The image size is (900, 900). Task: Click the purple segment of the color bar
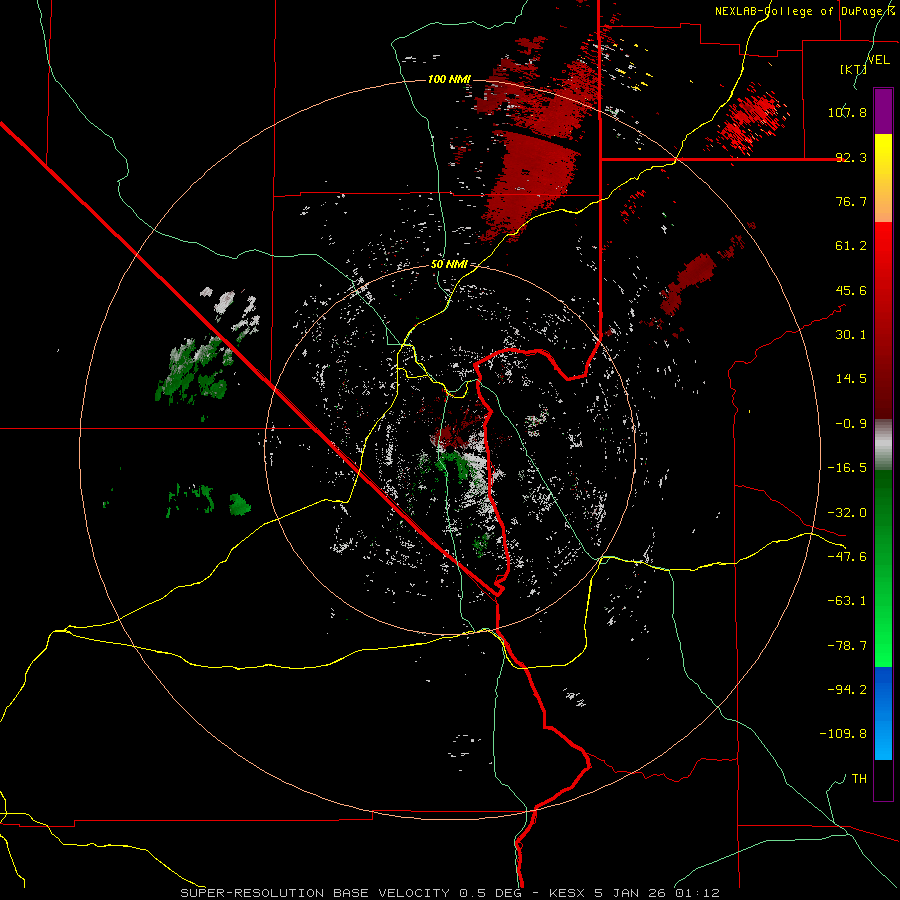click(883, 111)
